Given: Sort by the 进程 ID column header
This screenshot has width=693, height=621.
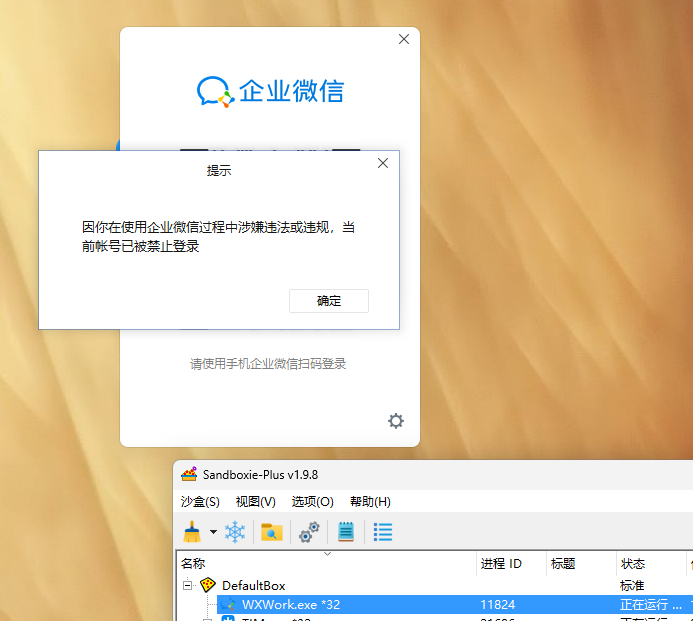Looking at the screenshot, I should (511, 564).
